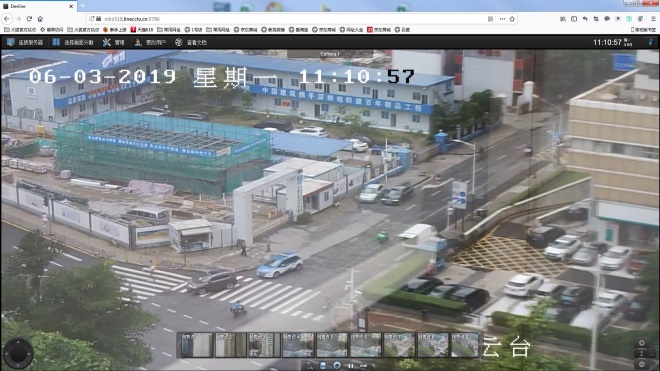
Task: Click the magnifier zoom icon in bottom bar
Action: [310, 366]
